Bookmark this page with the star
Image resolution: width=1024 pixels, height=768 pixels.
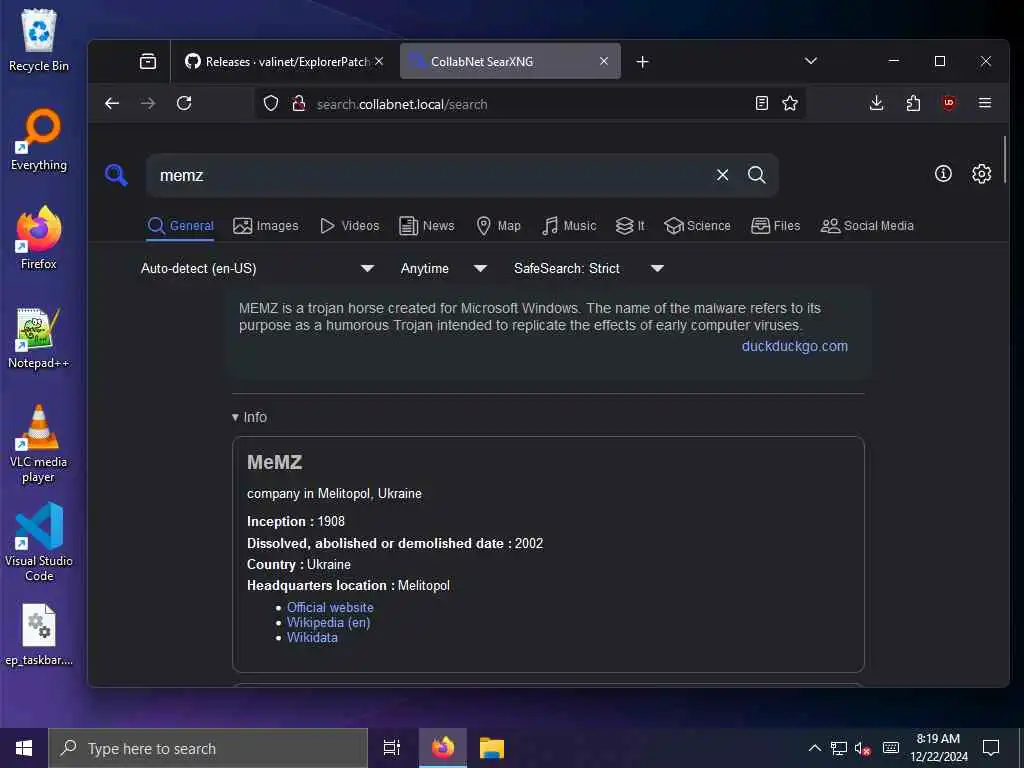790,103
